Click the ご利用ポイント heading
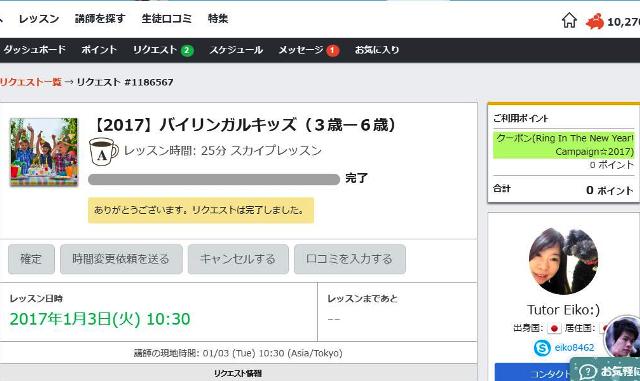640x381 pixels. [520, 118]
